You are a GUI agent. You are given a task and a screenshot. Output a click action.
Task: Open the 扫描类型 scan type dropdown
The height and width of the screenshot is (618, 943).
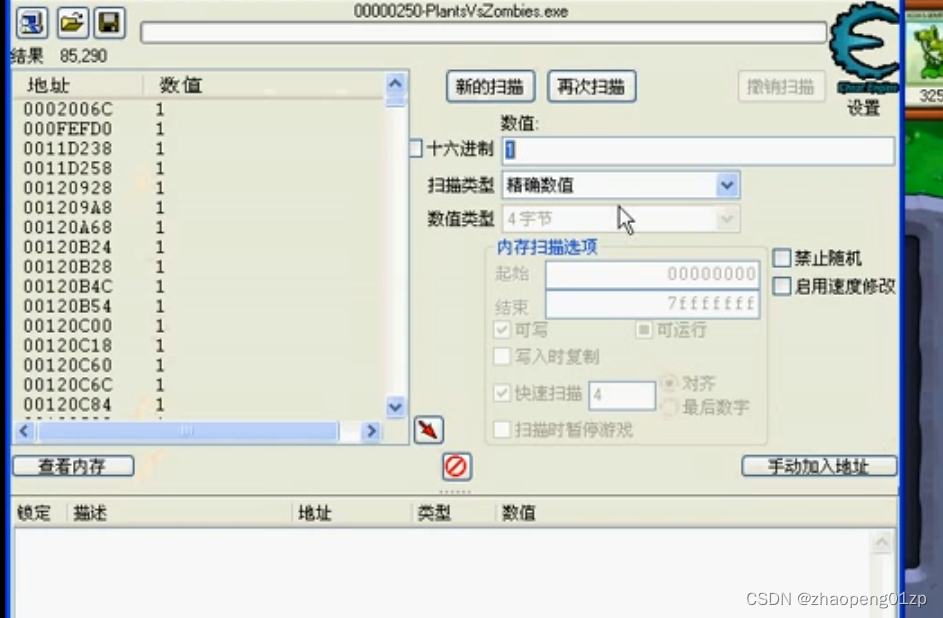(728, 184)
